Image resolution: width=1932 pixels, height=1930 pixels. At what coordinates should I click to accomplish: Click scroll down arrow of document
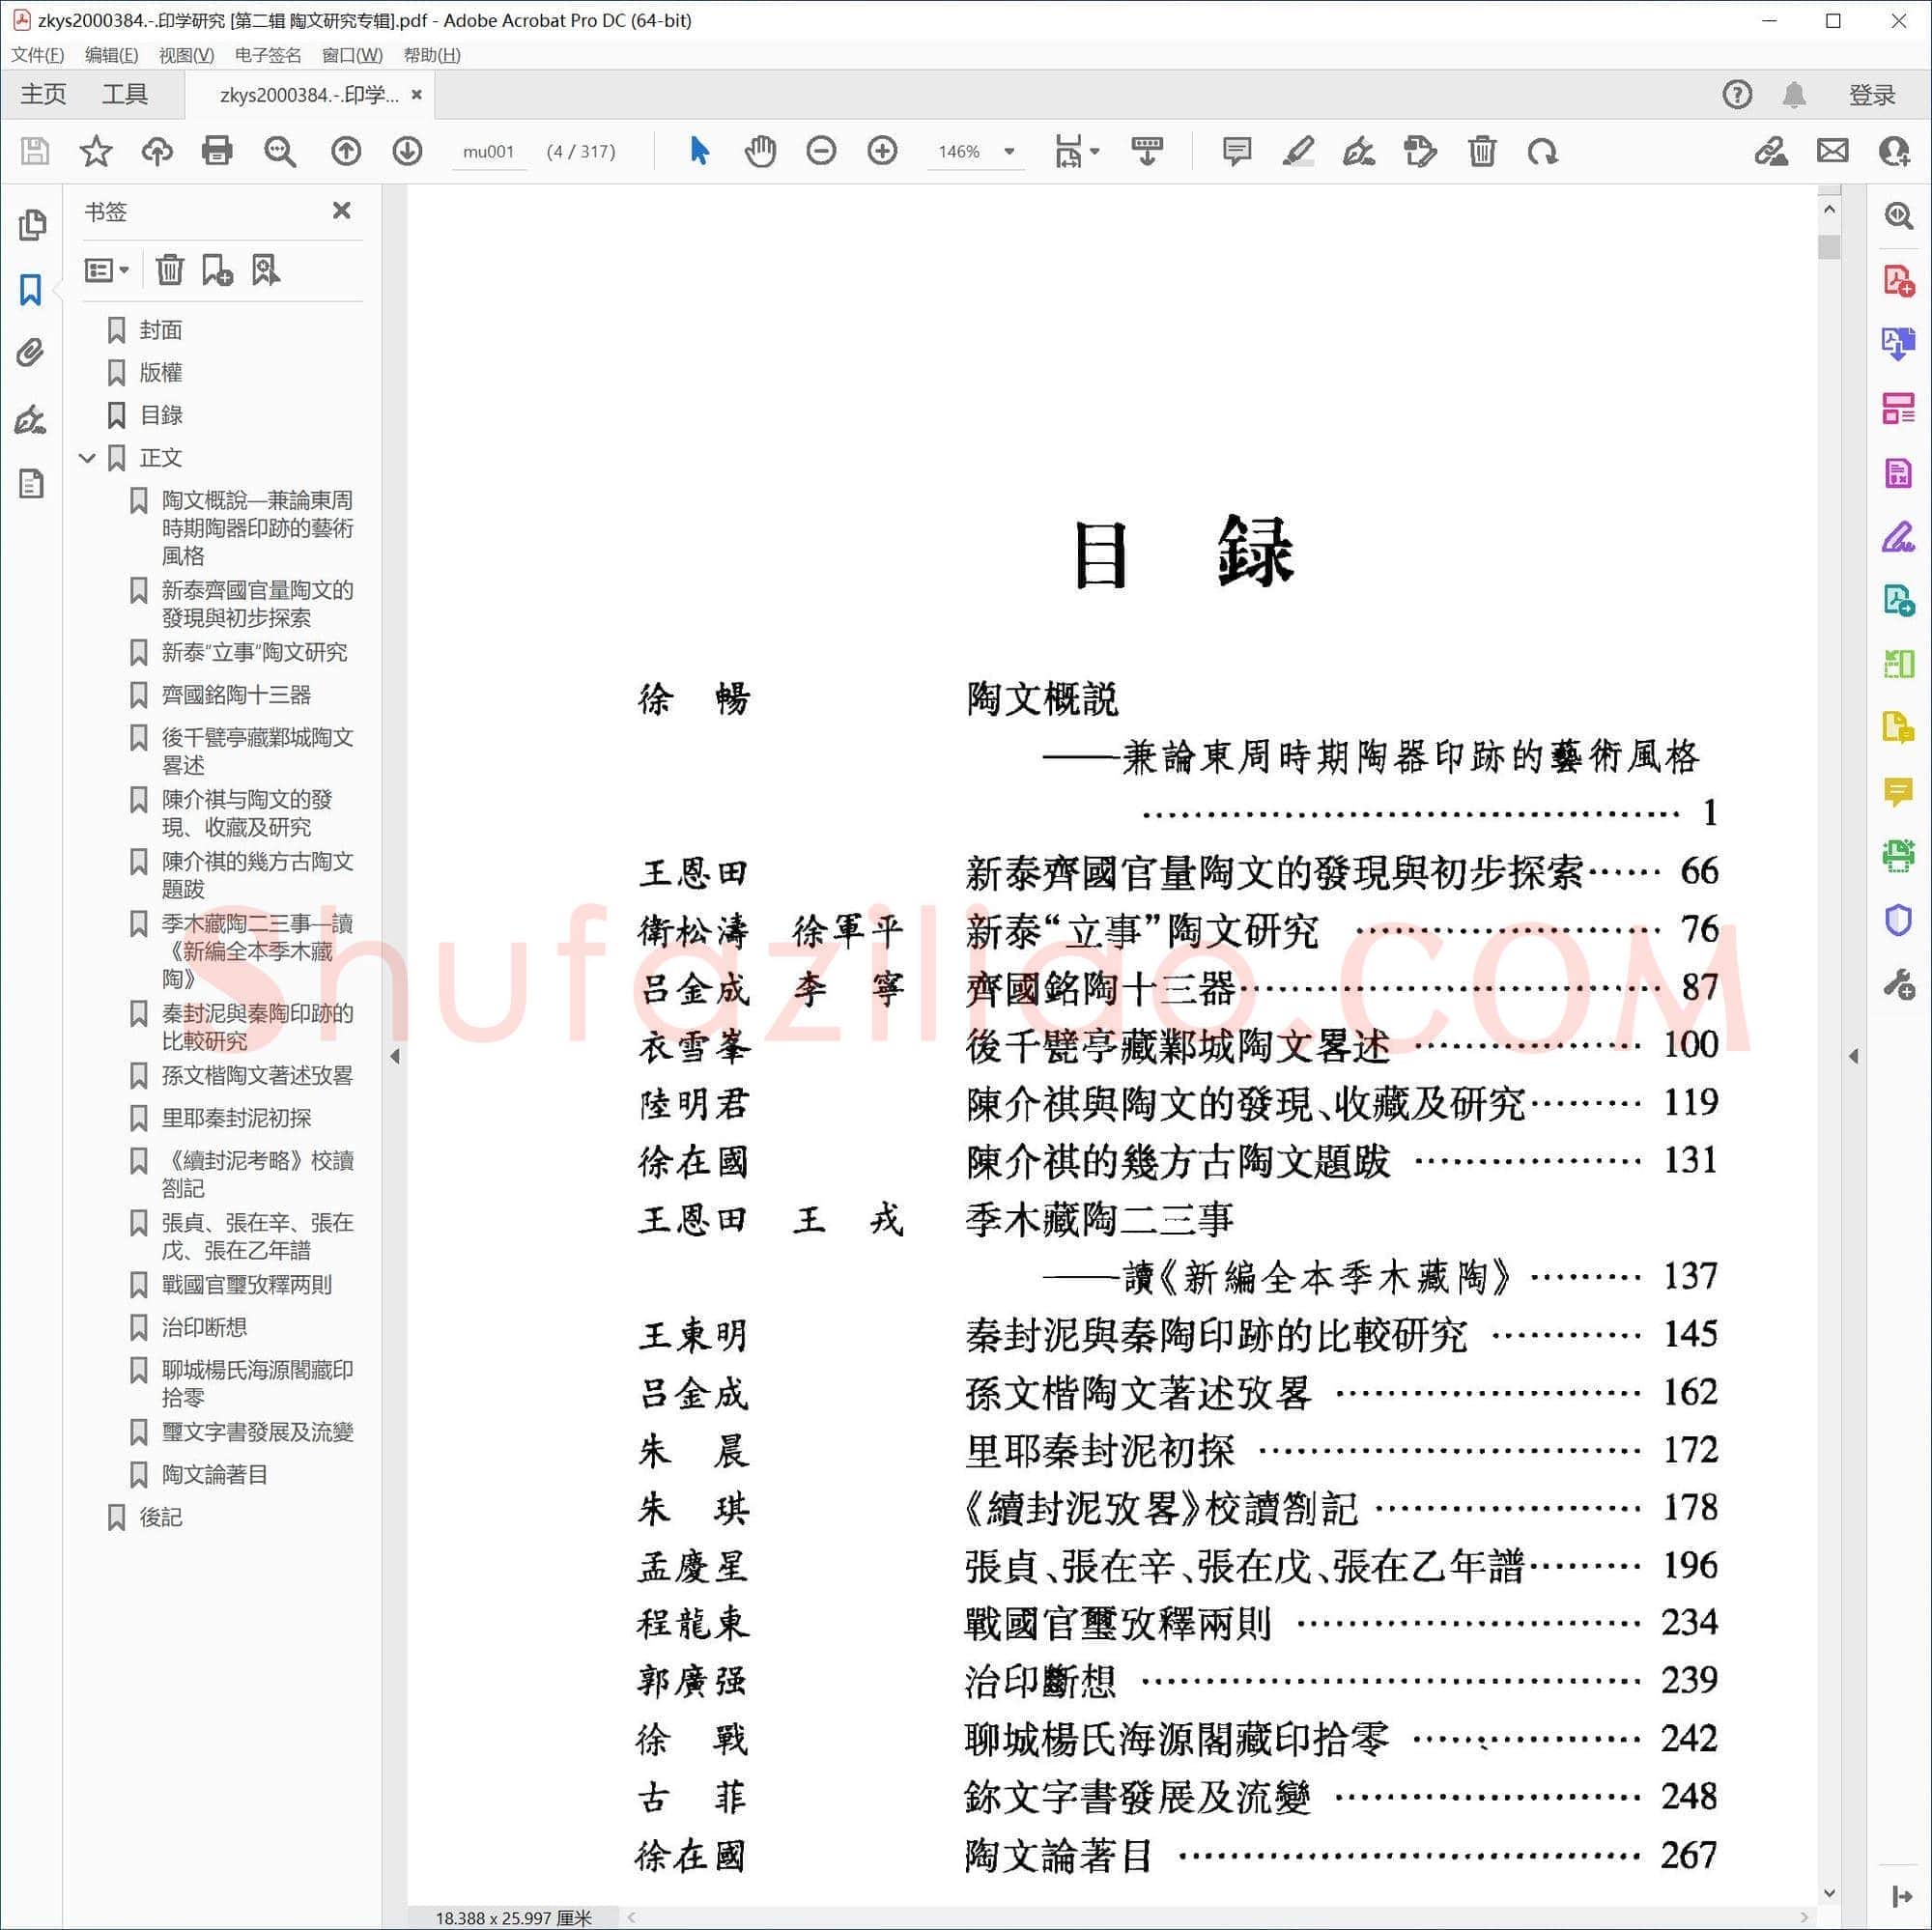[1829, 1893]
